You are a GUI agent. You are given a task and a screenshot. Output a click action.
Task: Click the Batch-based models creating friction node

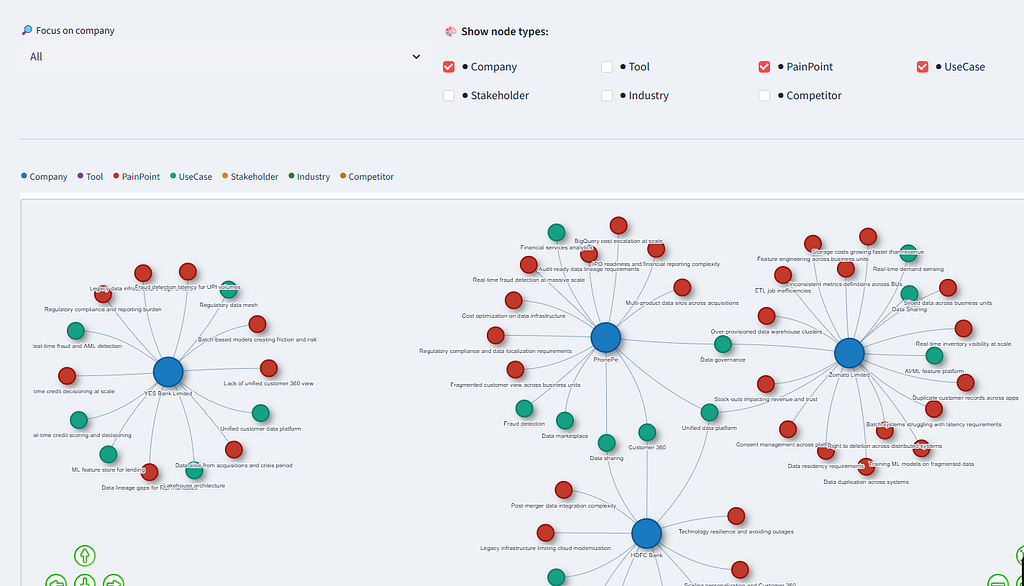[257, 324]
